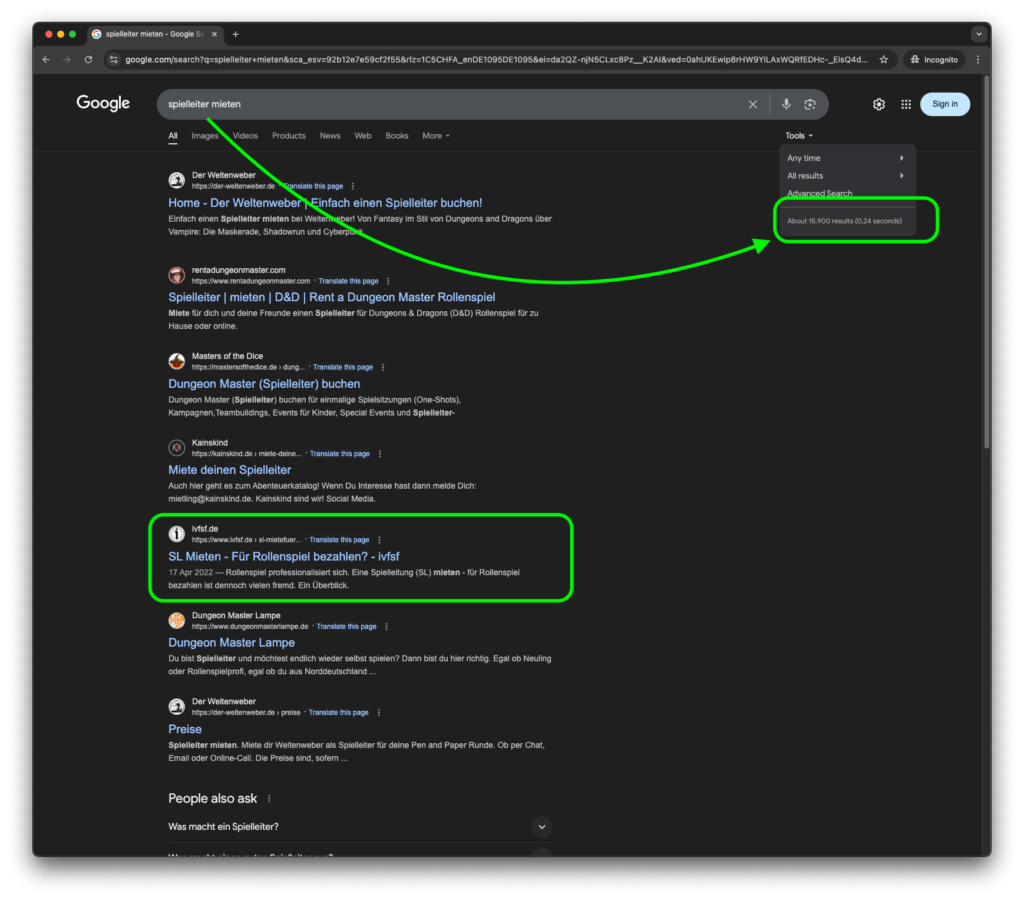Translate the Dungeon Master Lampe page

coord(346,626)
